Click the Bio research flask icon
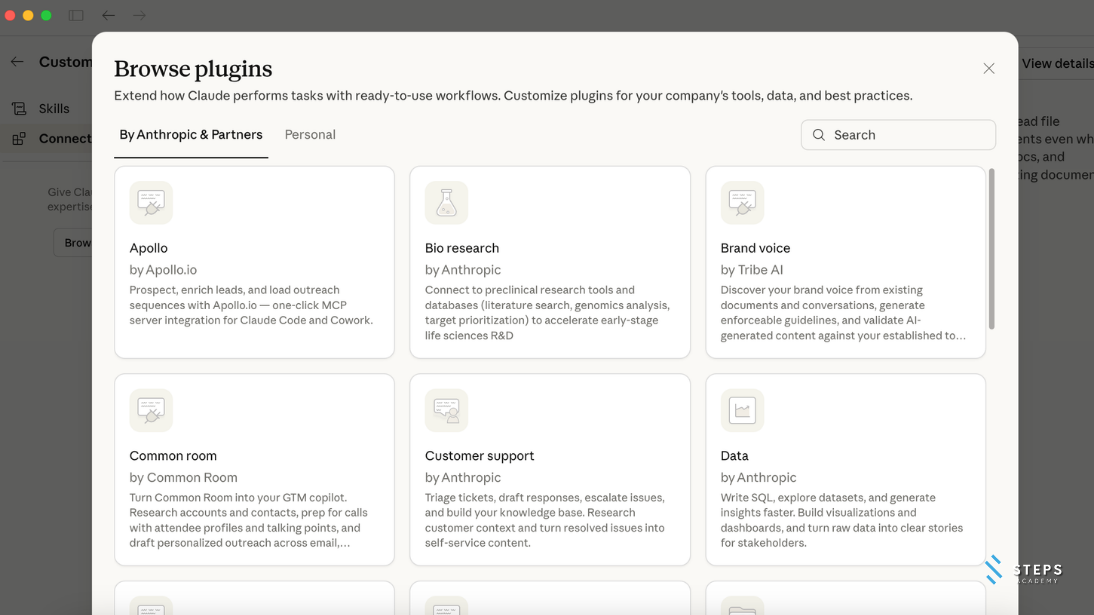Image resolution: width=1094 pixels, height=615 pixels. (x=446, y=203)
